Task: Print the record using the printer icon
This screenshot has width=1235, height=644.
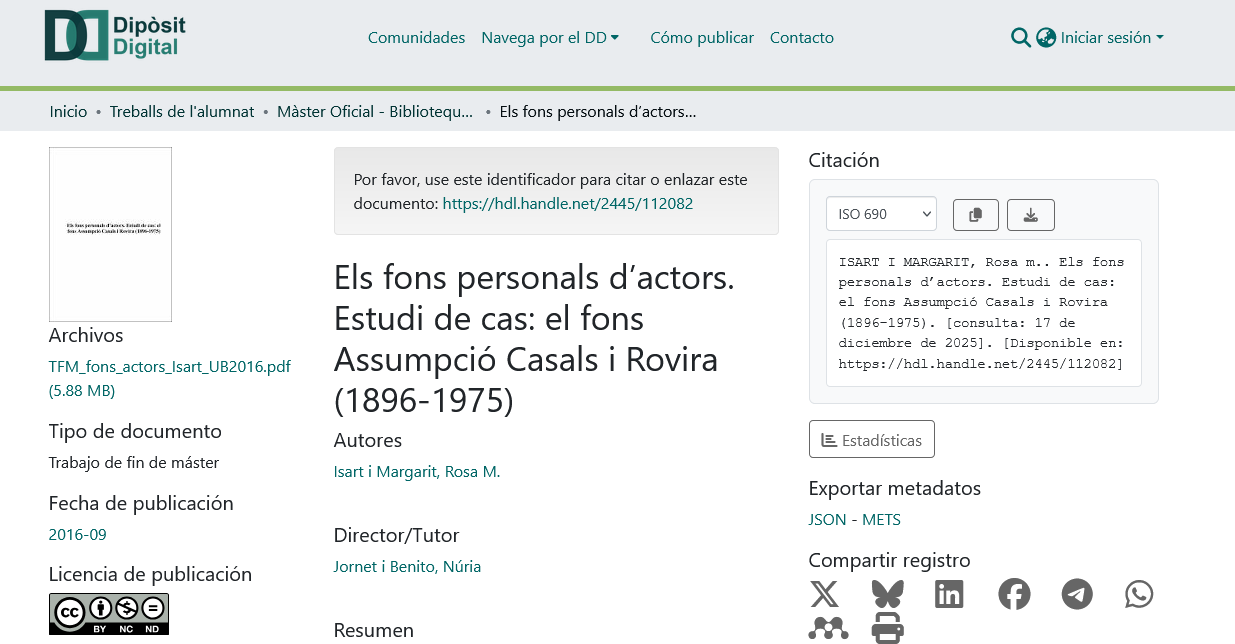Action: (887, 629)
